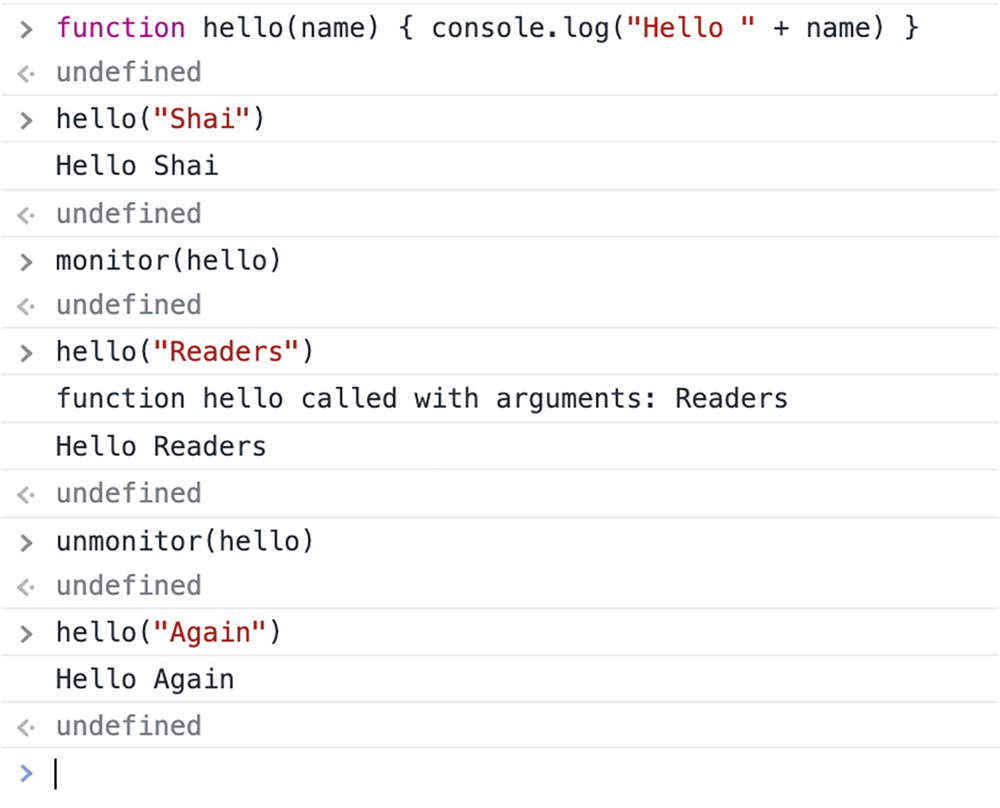Screen dimensions: 1000x808
Task: Click the return arrow below the unmonitor(hello) line
Action: click(x=27, y=586)
